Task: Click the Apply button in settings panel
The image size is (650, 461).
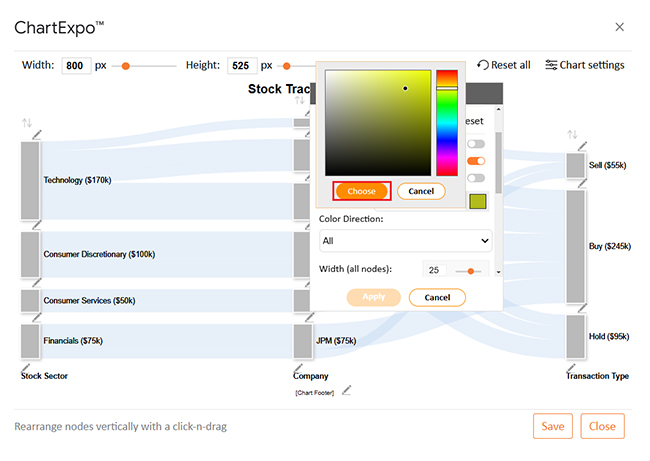Action: coord(374,297)
